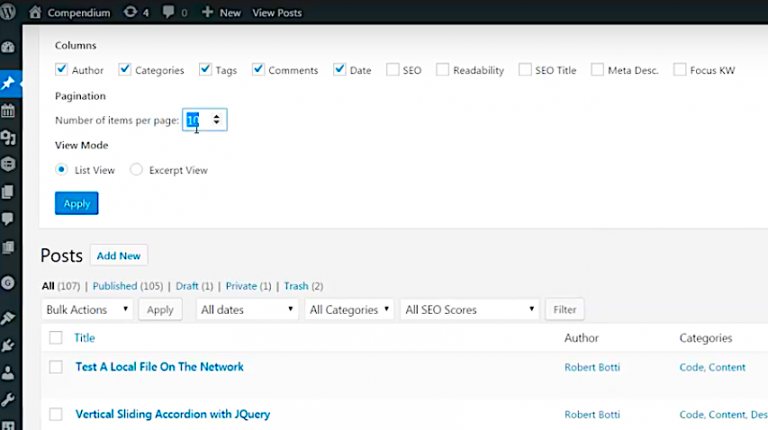Viewport: 768px width, 430px height.
Task: Enable the SEO Title column checkbox
Action: 525,70
